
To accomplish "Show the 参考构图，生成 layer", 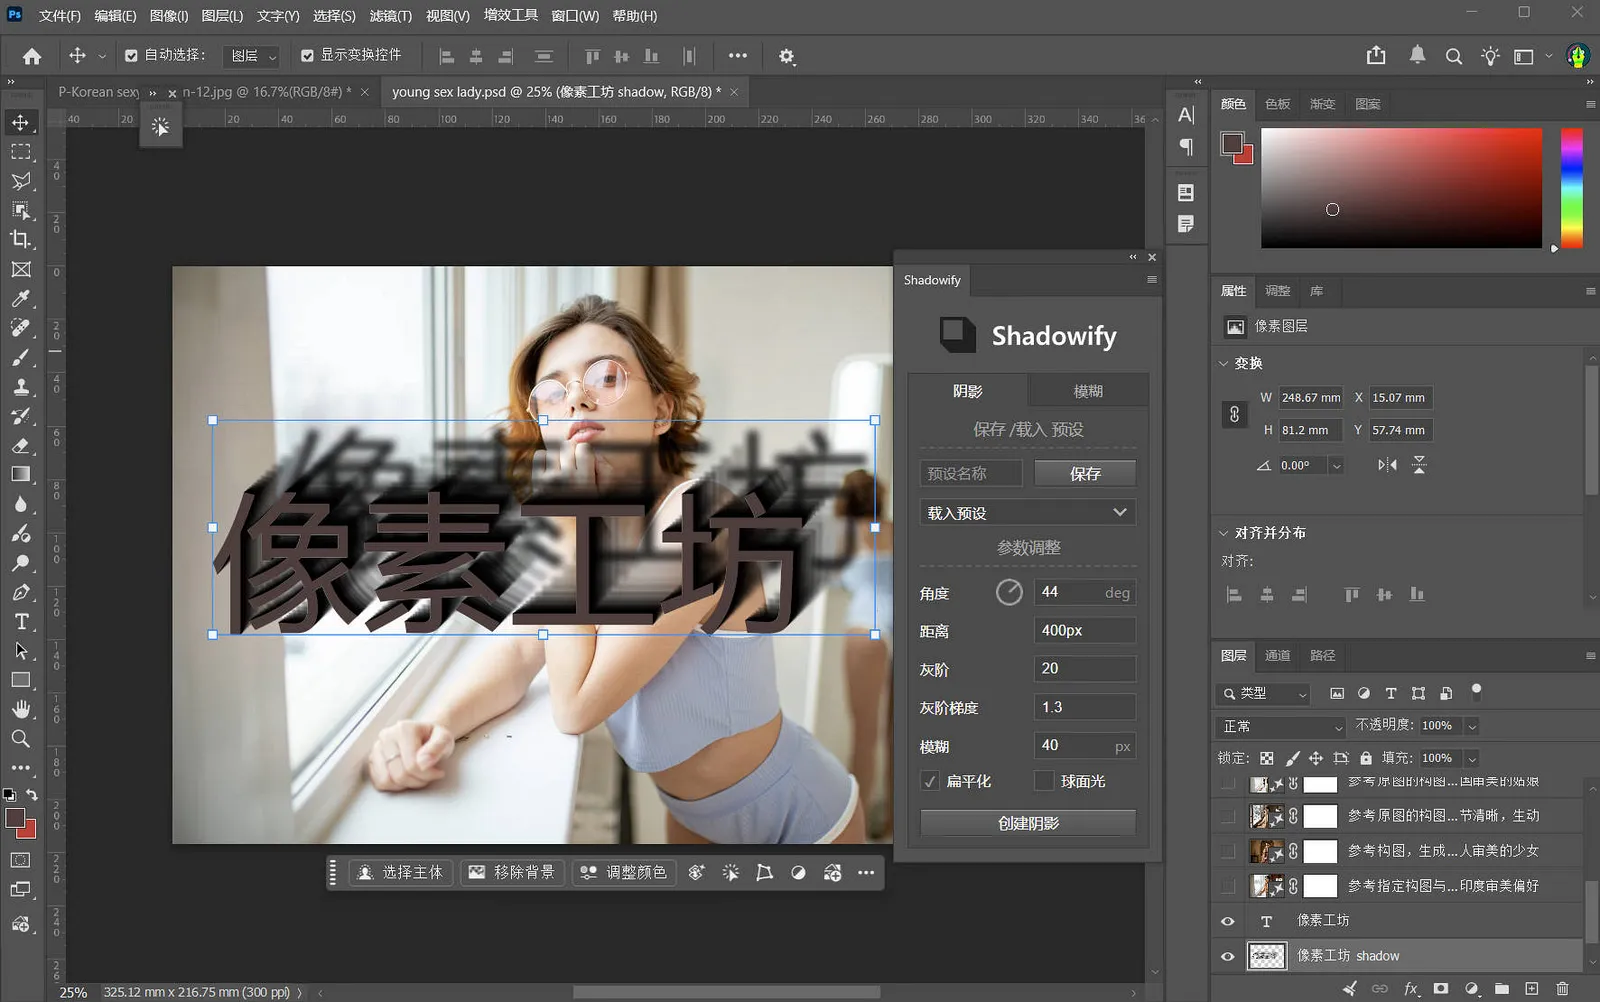I will click(x=1228, y=851).
